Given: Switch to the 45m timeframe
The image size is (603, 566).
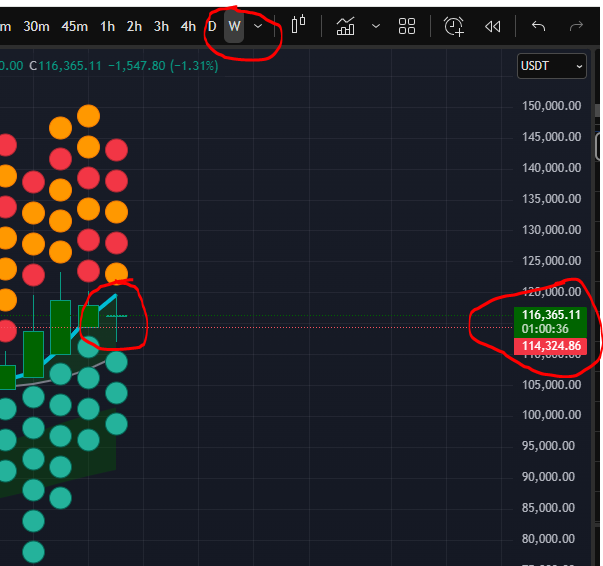Looking at the screenshot, I should 75,27.
